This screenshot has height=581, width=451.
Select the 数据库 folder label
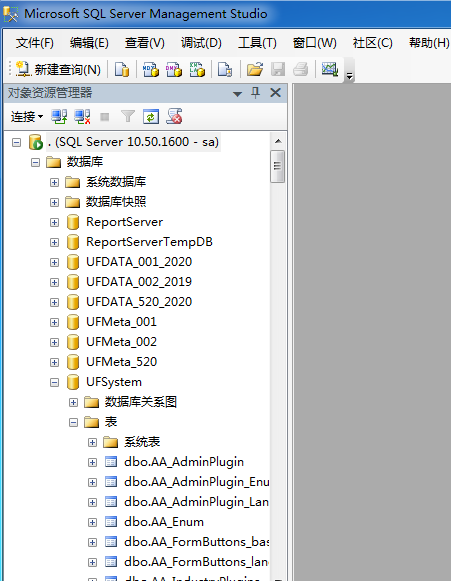point(85,162)
